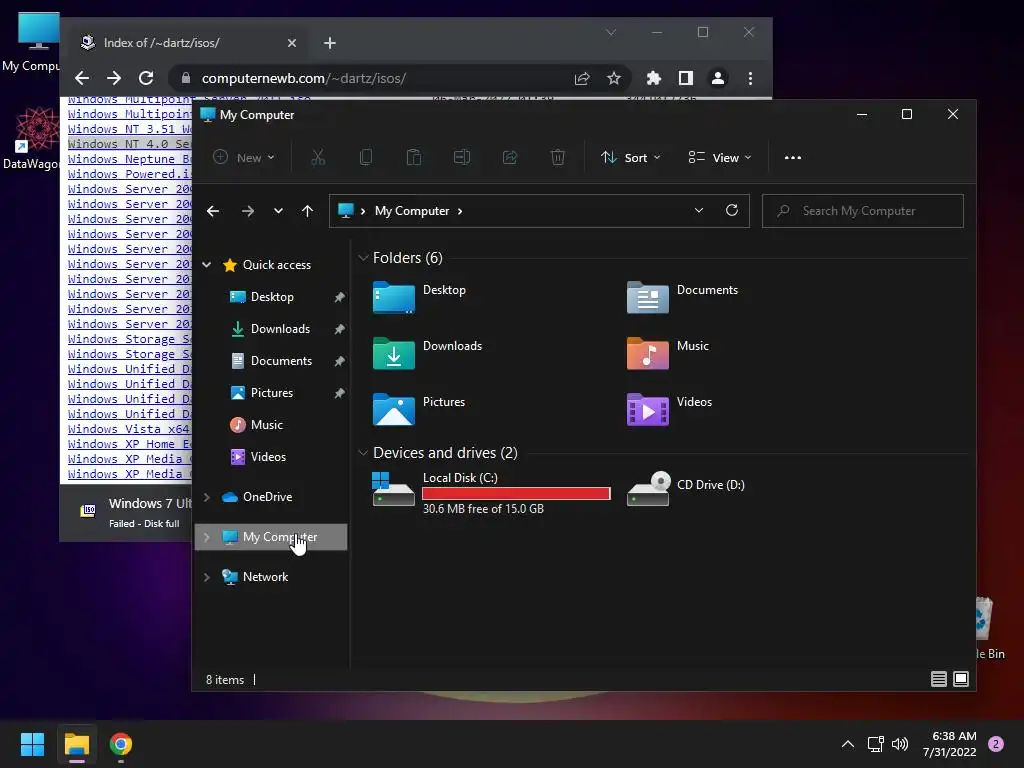Viewport: 1024px width, 768px height.
Task: Expand the address bar history dropdown
Action: click(x=699, y=210)
